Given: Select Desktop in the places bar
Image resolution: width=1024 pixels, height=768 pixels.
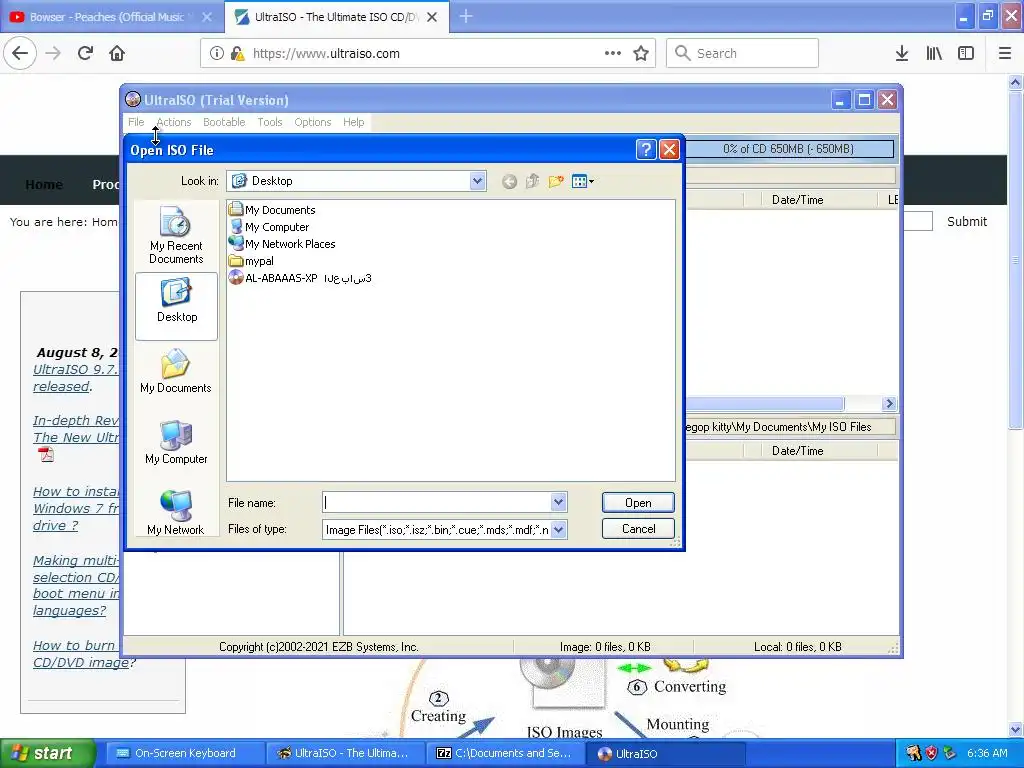Looking at the screenshot, I should [176, 306].
